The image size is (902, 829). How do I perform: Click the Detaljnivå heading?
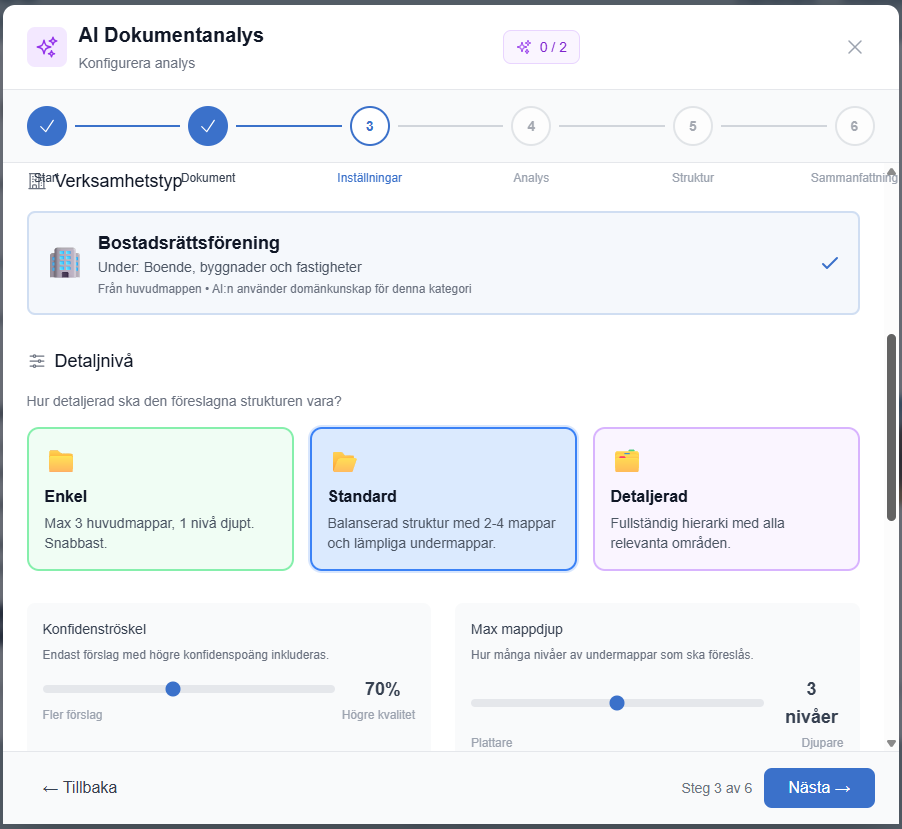point(94,361)
